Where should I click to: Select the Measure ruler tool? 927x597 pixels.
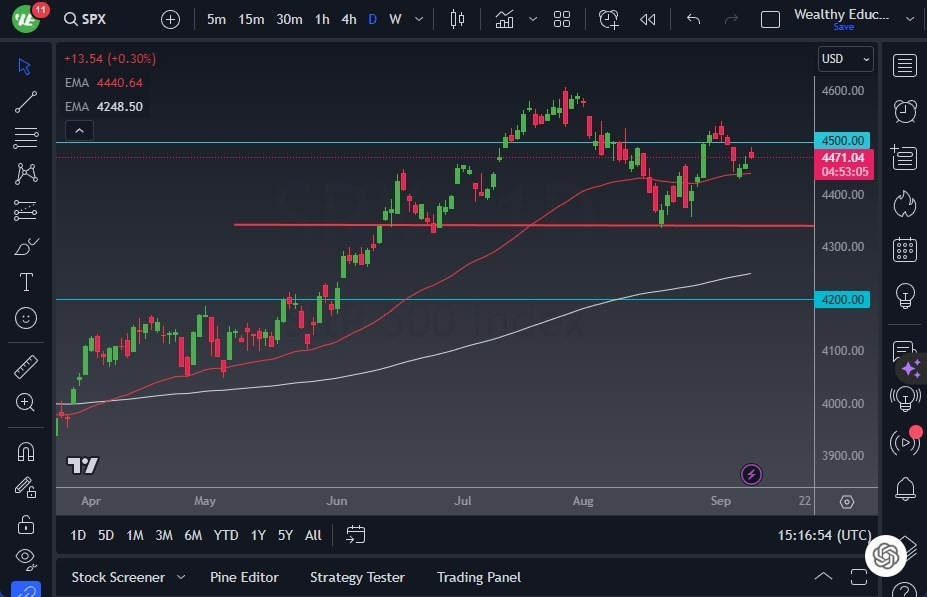click(x=25, y=367)
